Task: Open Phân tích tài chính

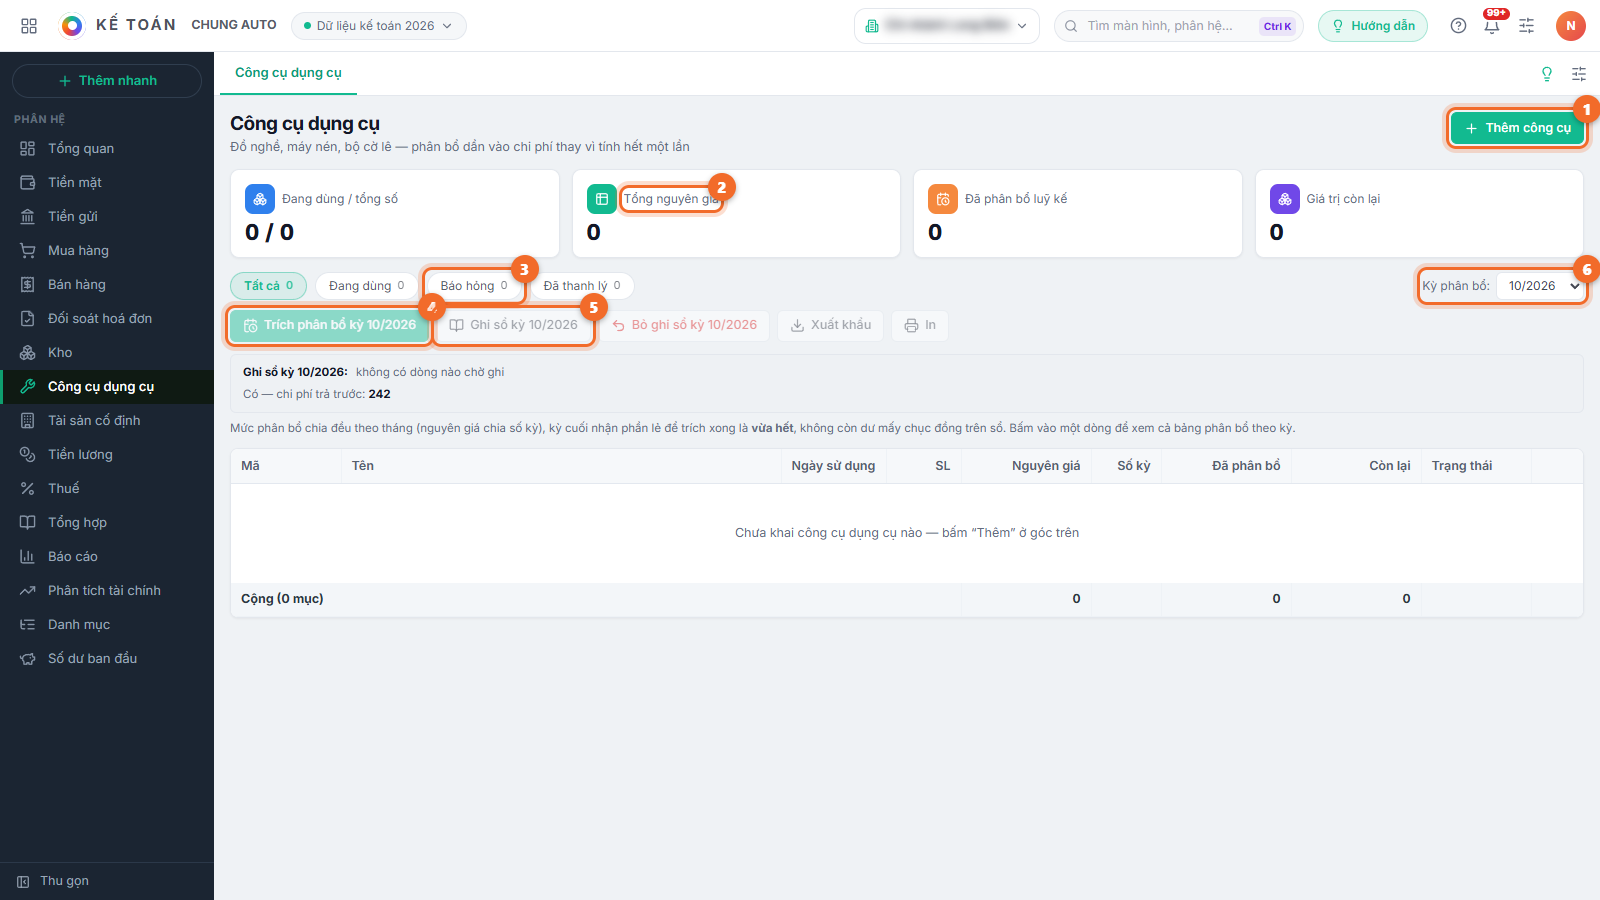Action: click(x=107, y=590)
